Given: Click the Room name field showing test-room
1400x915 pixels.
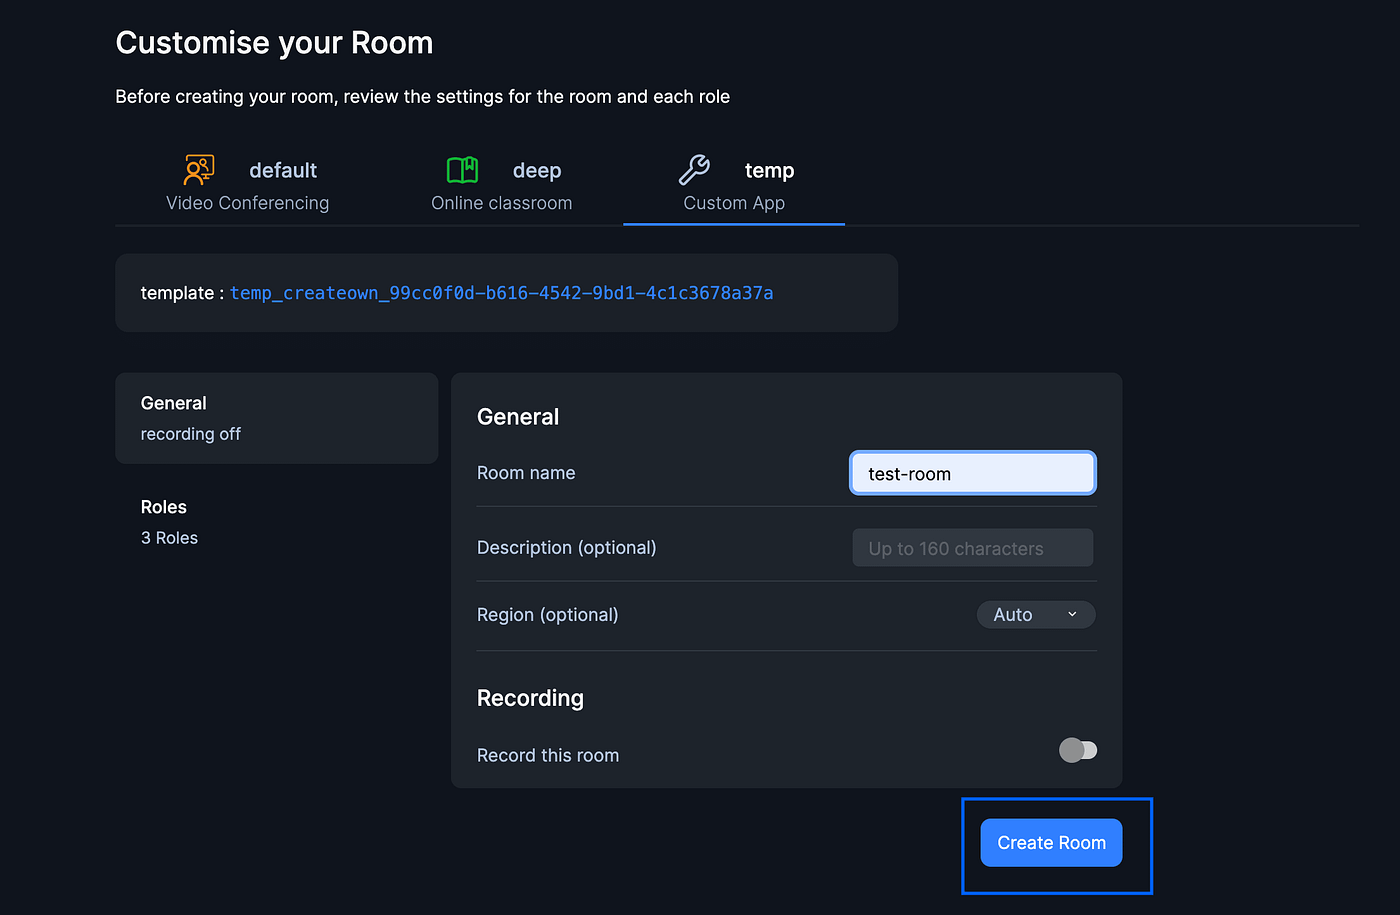Looking at the screenshot, I should coord(971,472).
